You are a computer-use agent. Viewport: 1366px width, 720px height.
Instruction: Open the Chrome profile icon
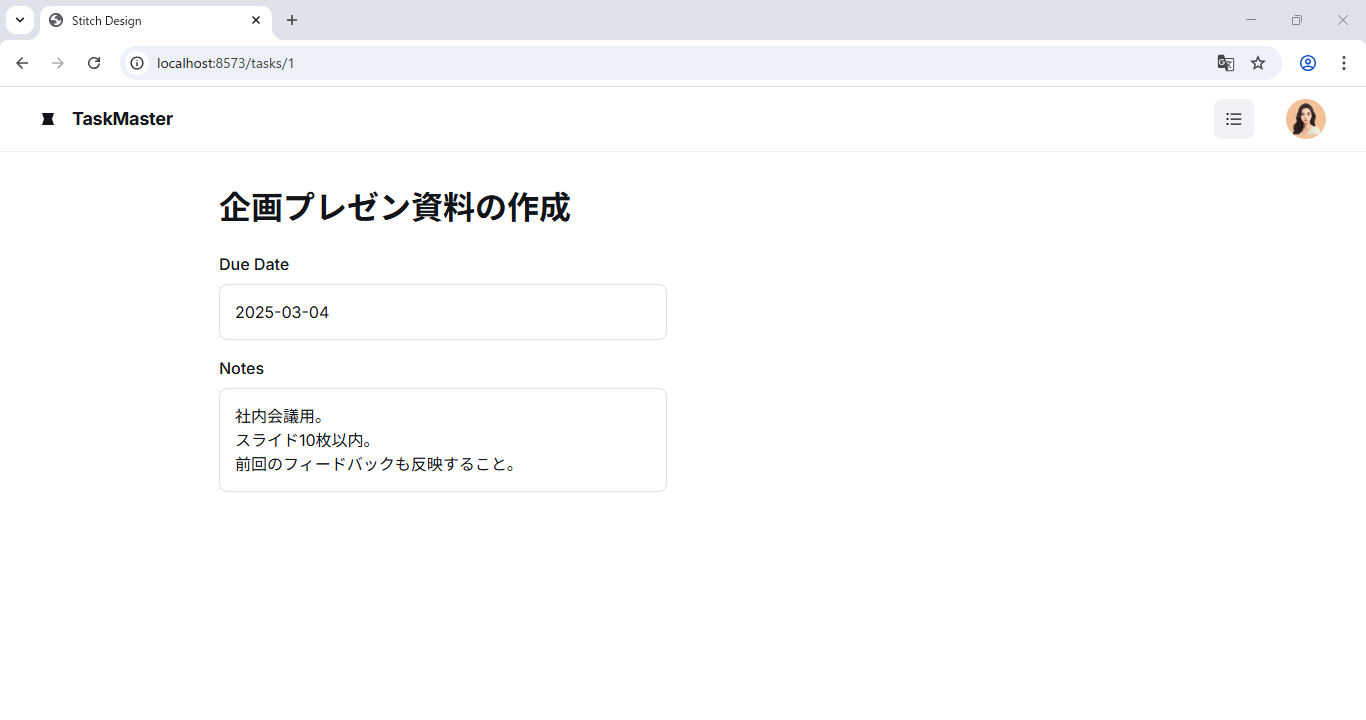[1308, 63]
